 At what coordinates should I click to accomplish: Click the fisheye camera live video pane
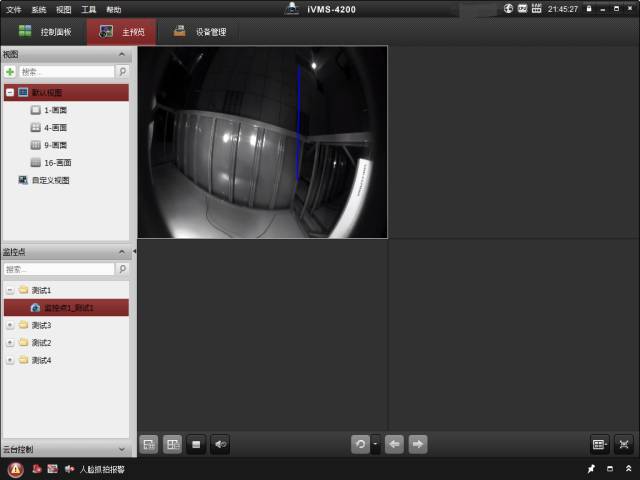tap(262, 142)
